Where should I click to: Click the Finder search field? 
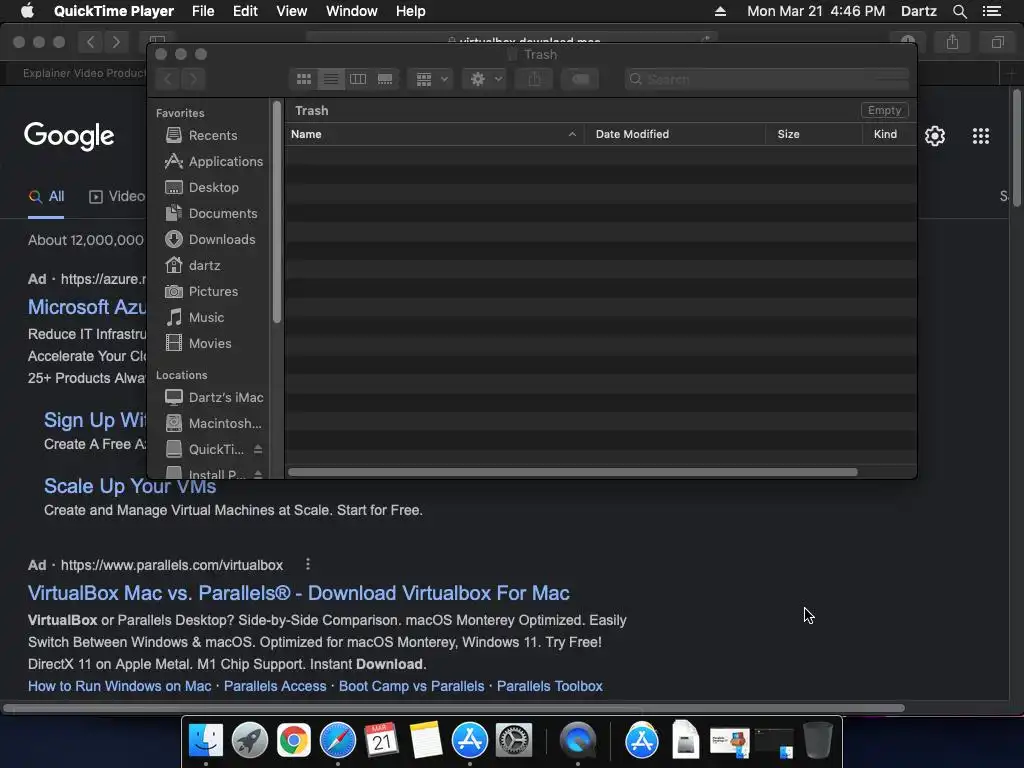(767, 79)
